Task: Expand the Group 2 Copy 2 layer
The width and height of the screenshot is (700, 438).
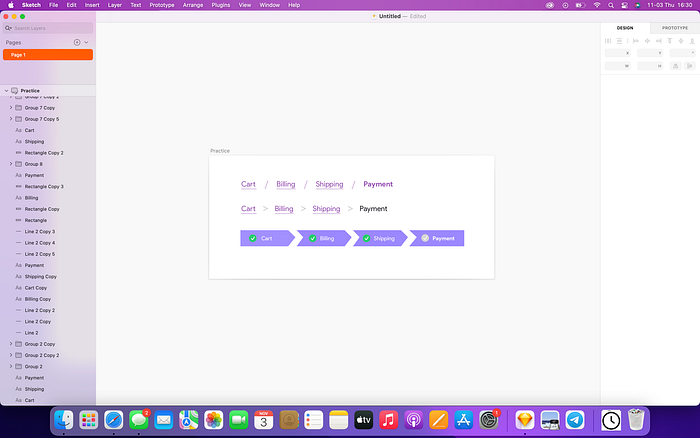Action: click(11, 355)
